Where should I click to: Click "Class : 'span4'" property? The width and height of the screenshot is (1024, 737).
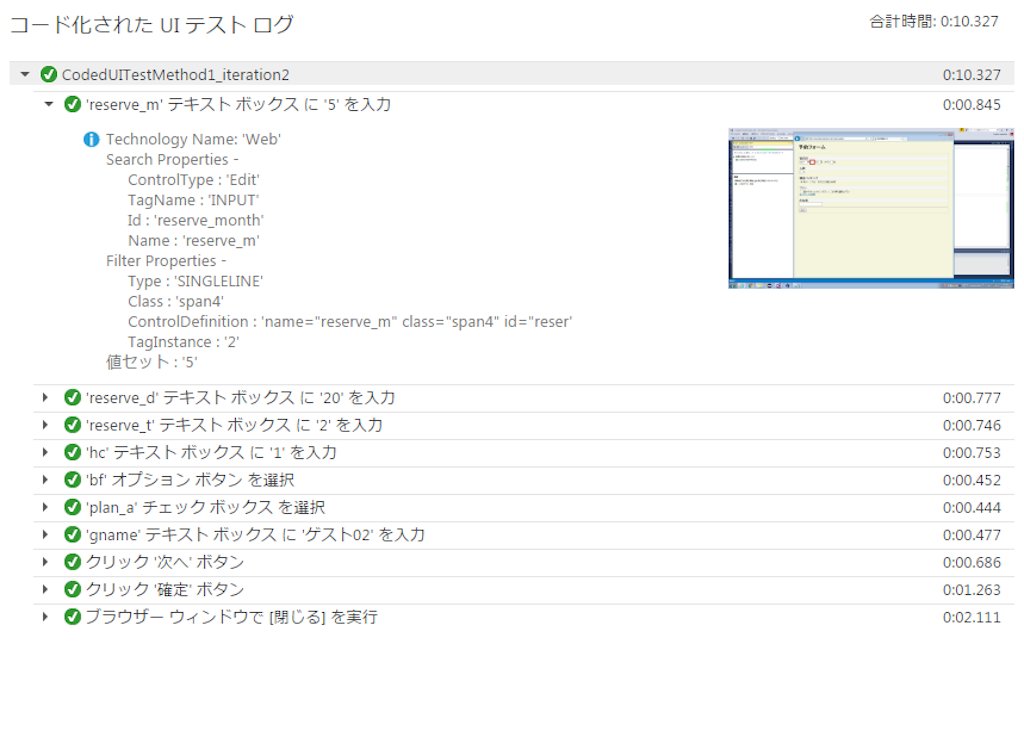click(x=176, y=301)
